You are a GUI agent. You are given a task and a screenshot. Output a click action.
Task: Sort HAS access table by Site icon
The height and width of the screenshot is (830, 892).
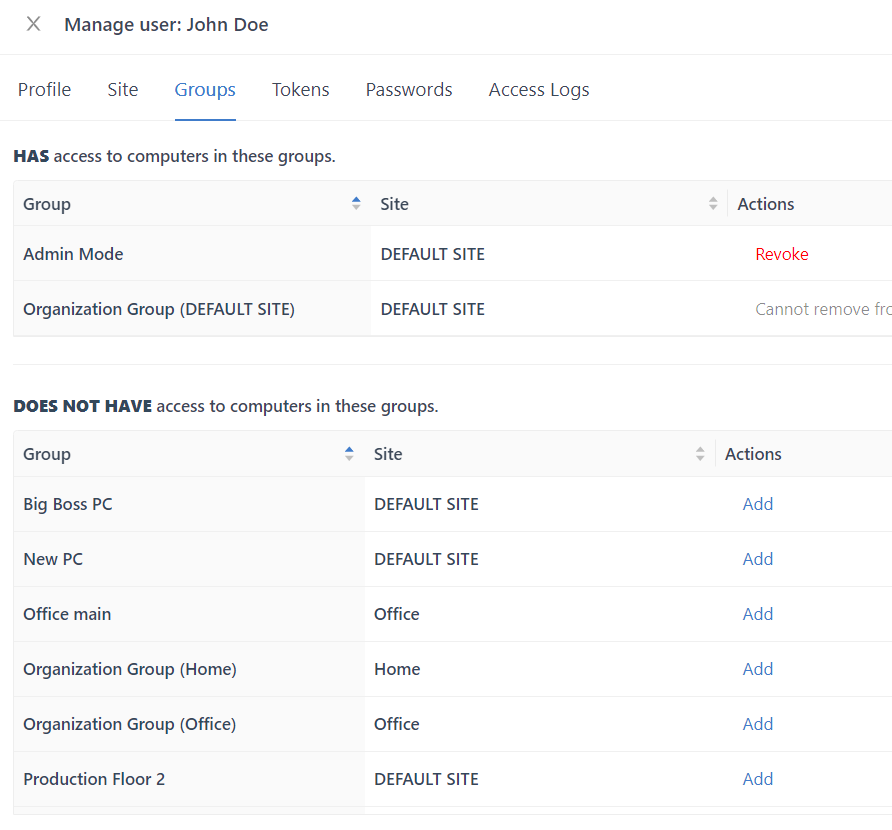(x=713, y=204)
